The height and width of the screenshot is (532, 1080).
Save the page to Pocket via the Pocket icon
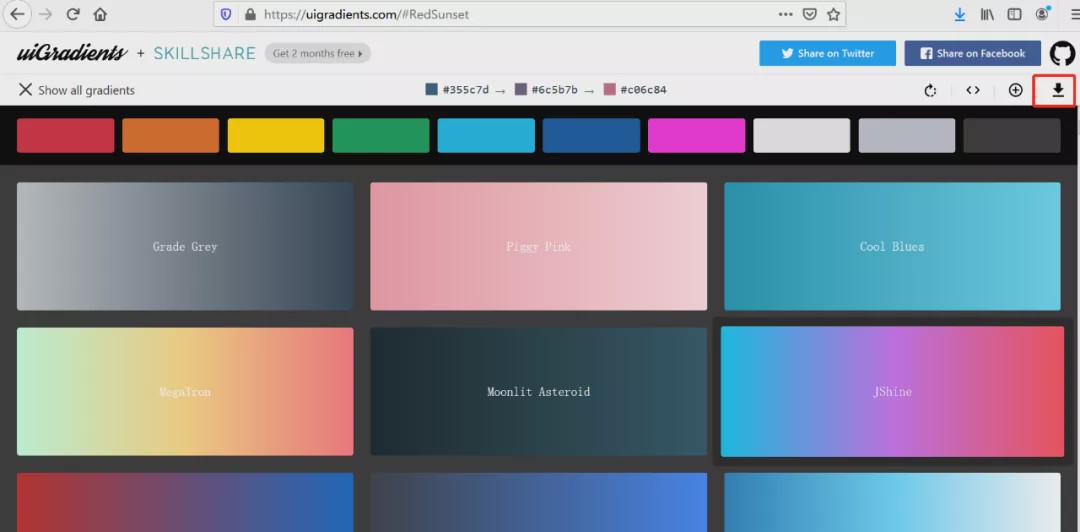(811, 14)
